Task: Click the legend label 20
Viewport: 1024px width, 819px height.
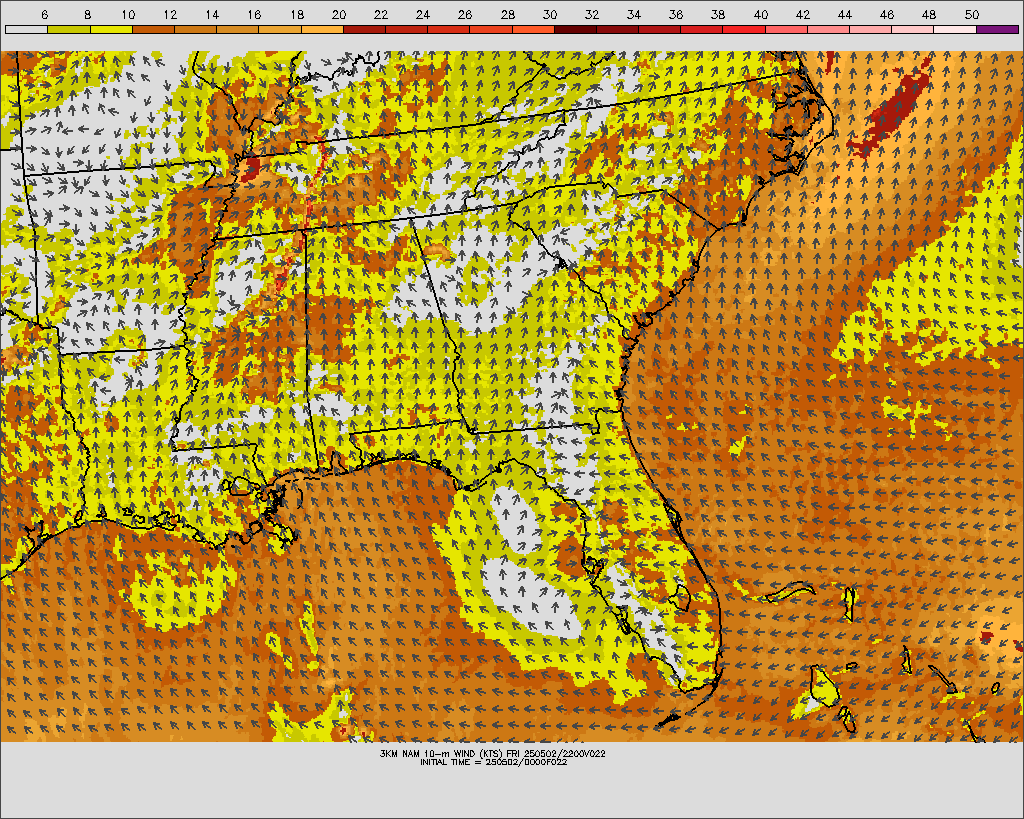Action: 339,14
